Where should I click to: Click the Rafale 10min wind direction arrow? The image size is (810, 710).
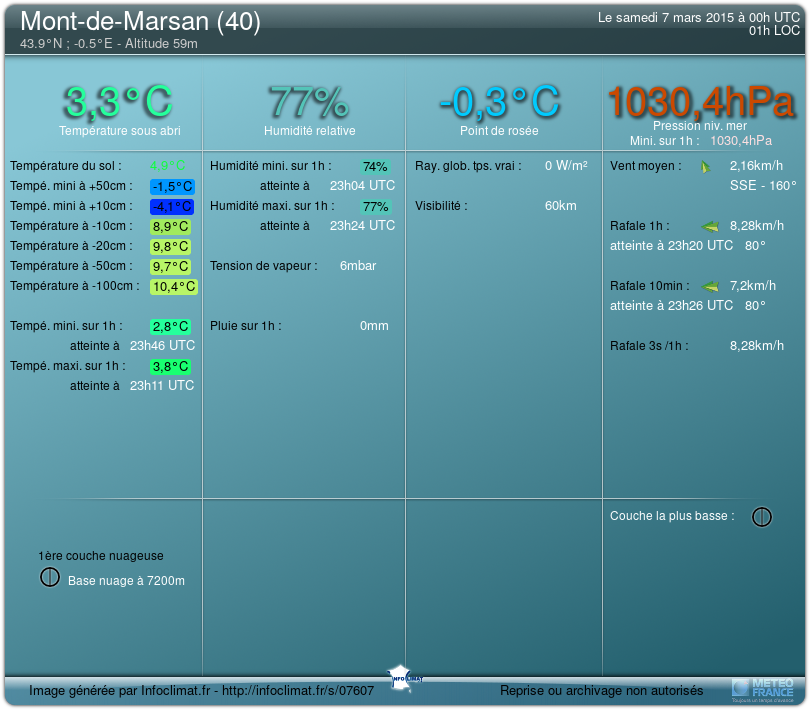click(710, 286)
